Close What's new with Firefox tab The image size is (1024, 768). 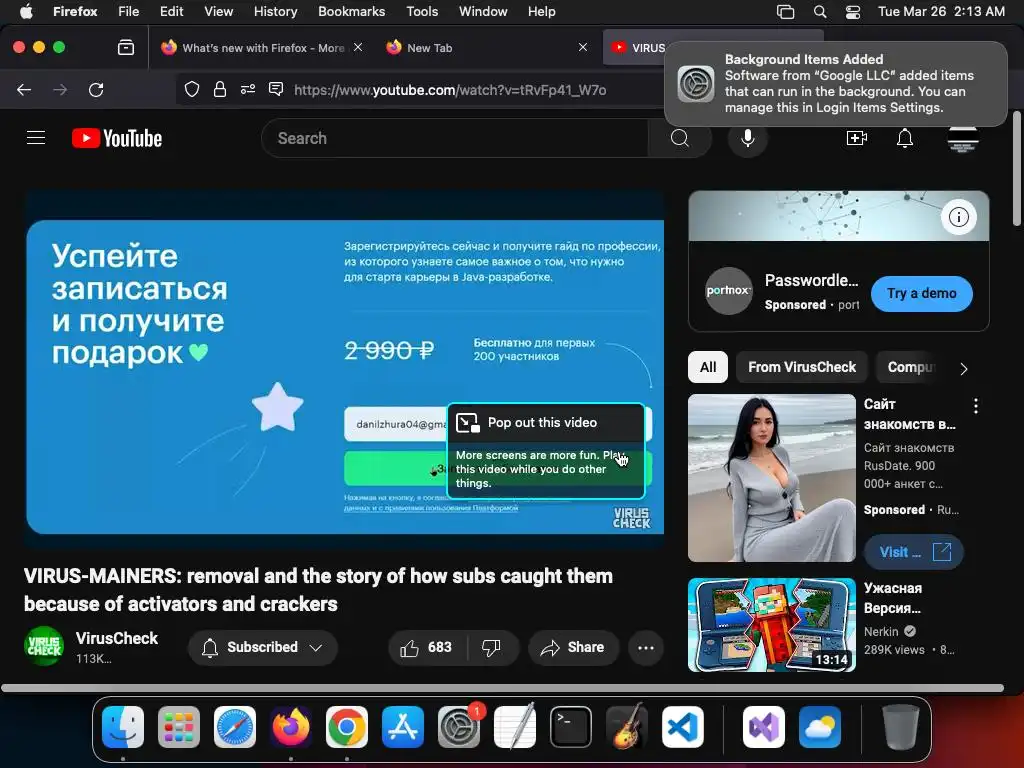tap(358, 47)
